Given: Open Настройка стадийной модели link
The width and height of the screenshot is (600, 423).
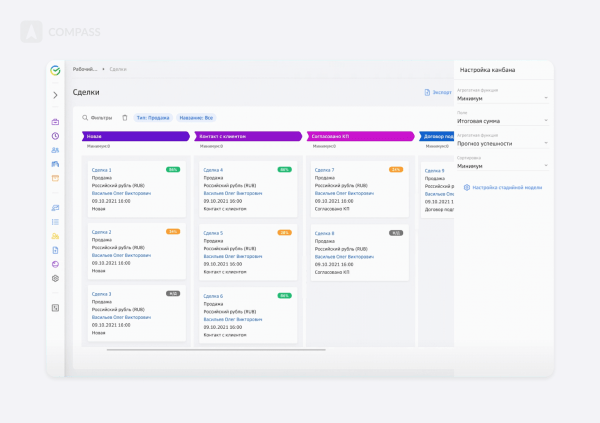Looking at the screenshot, I should point(505,187).
